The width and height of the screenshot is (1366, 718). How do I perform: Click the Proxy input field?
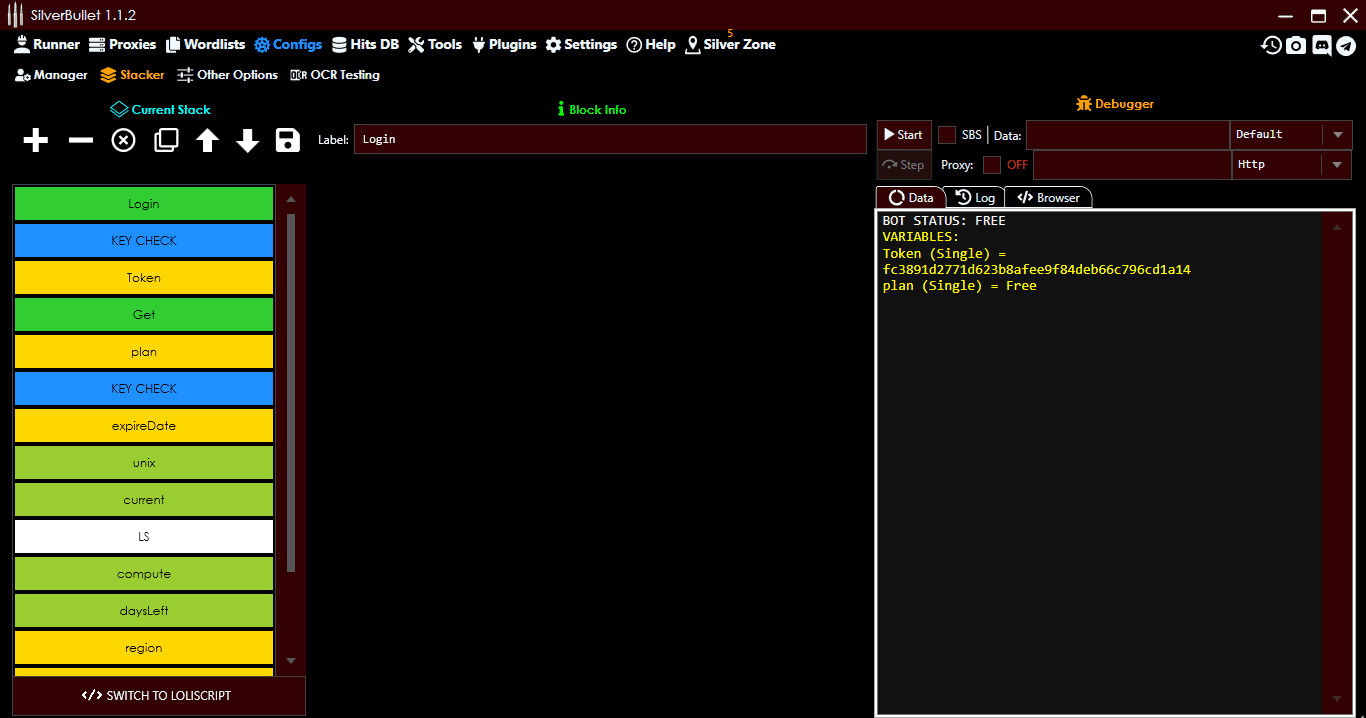[1132, 165]
